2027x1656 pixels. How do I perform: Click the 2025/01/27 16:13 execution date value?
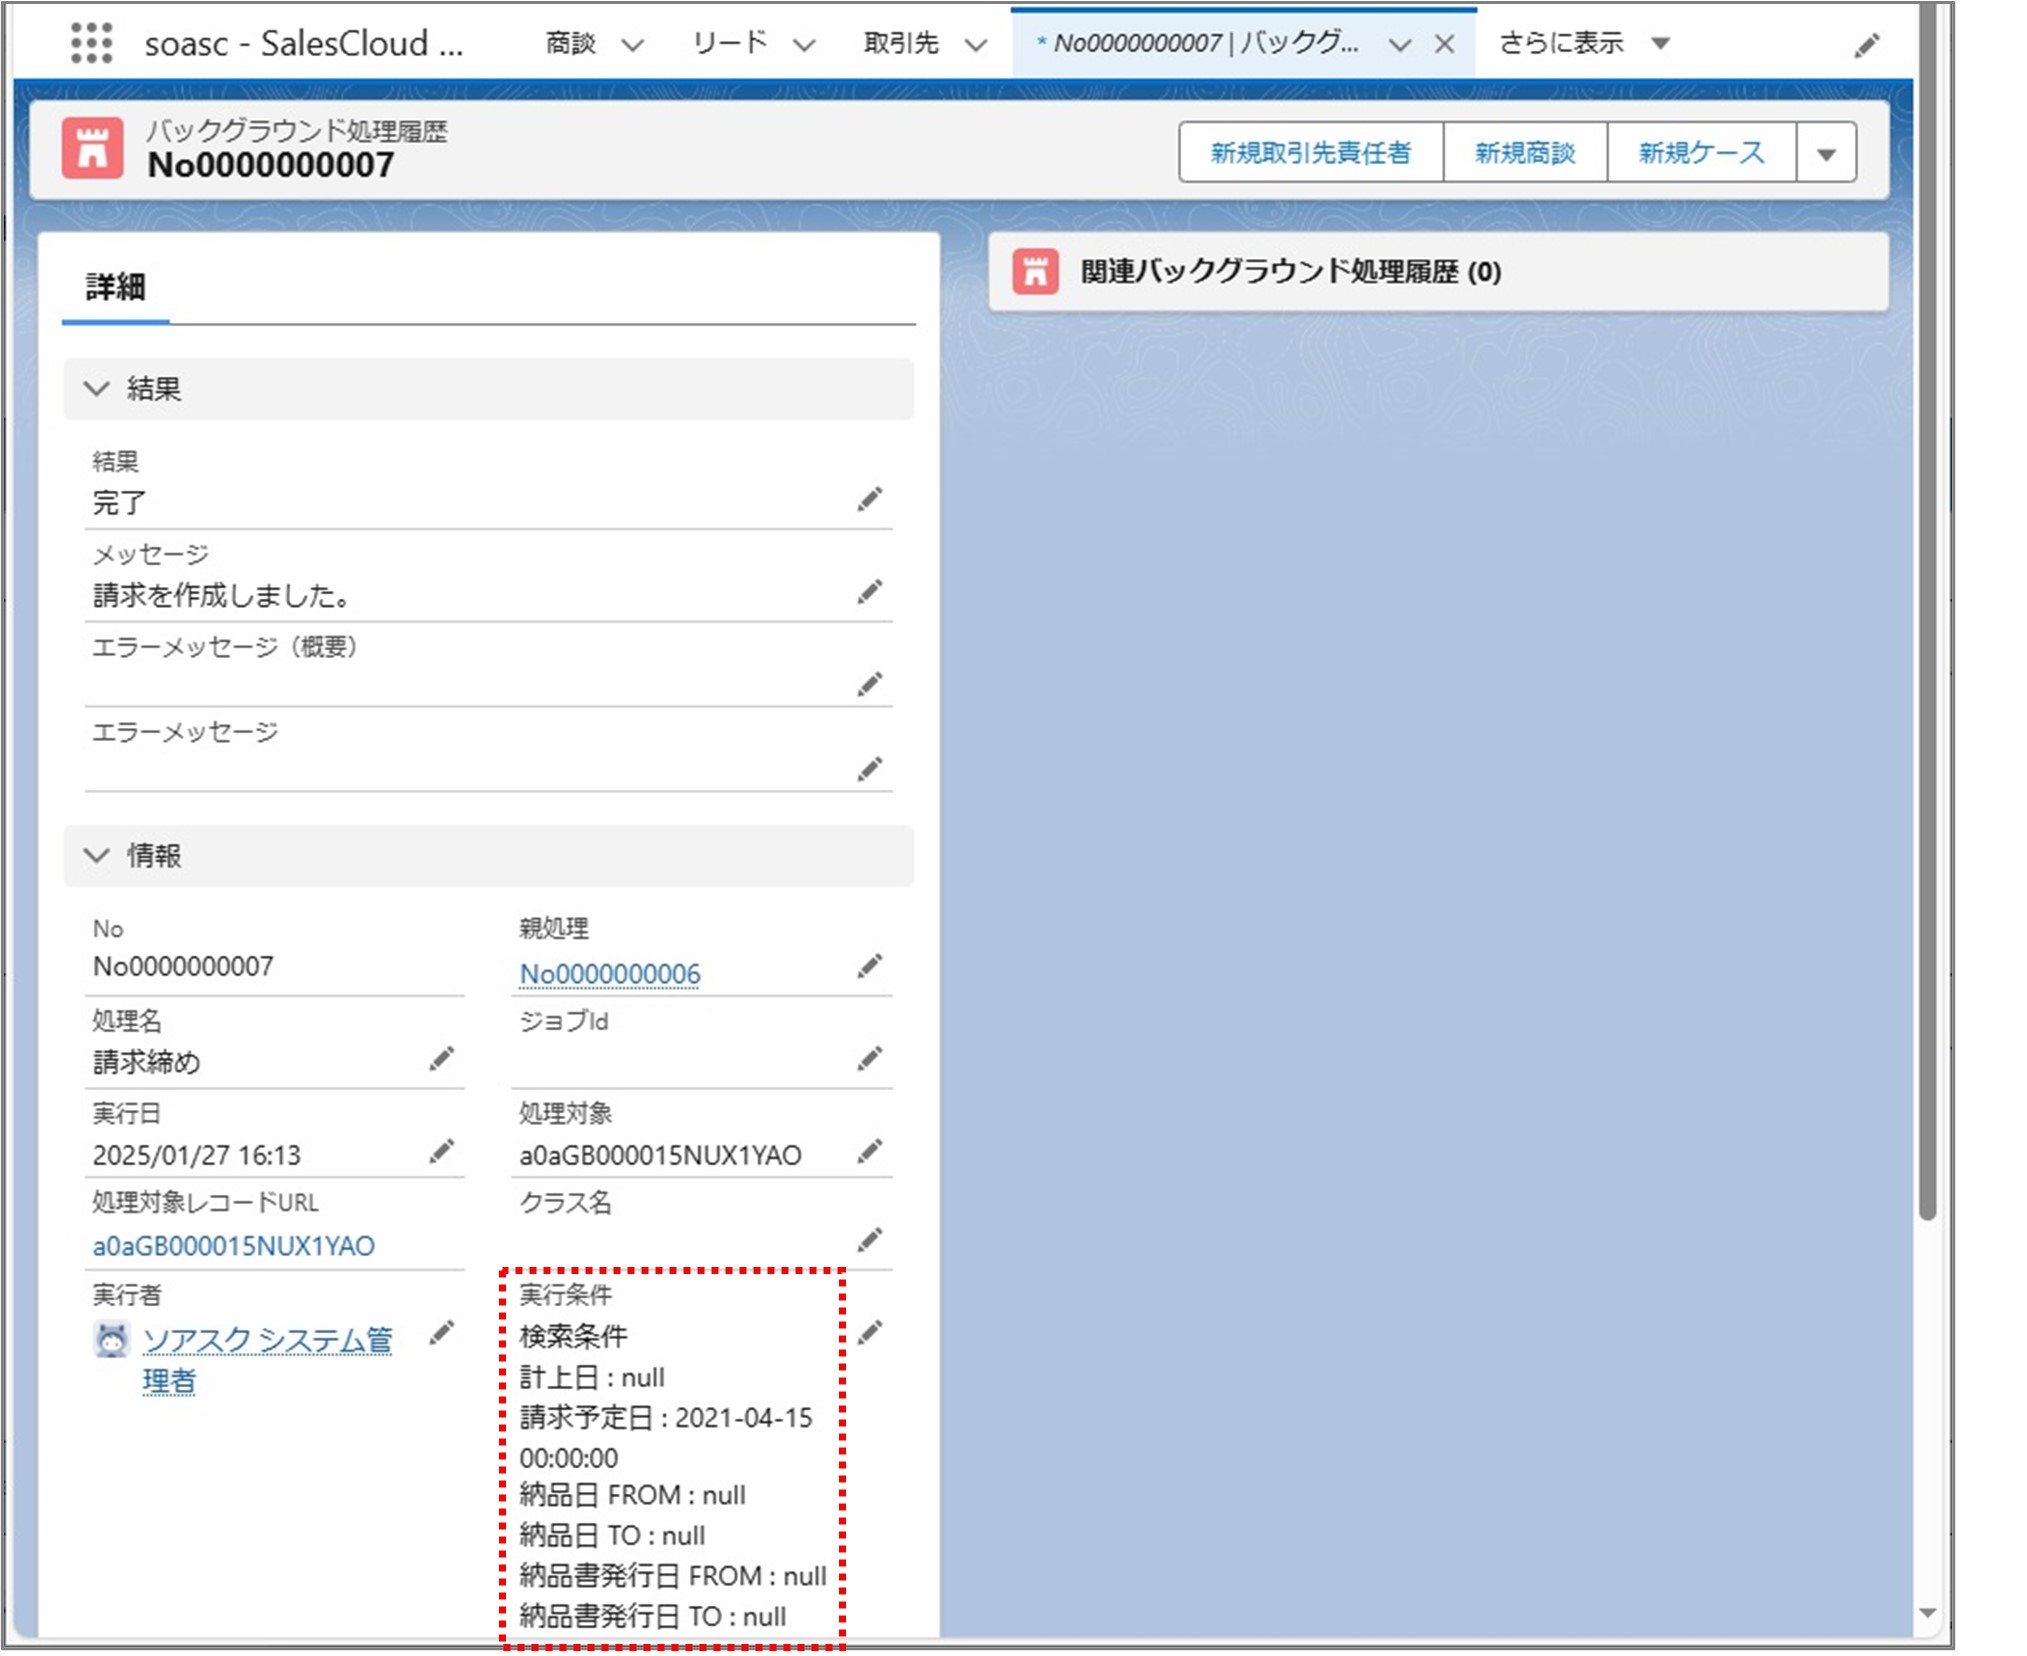tap(197, 1155)
